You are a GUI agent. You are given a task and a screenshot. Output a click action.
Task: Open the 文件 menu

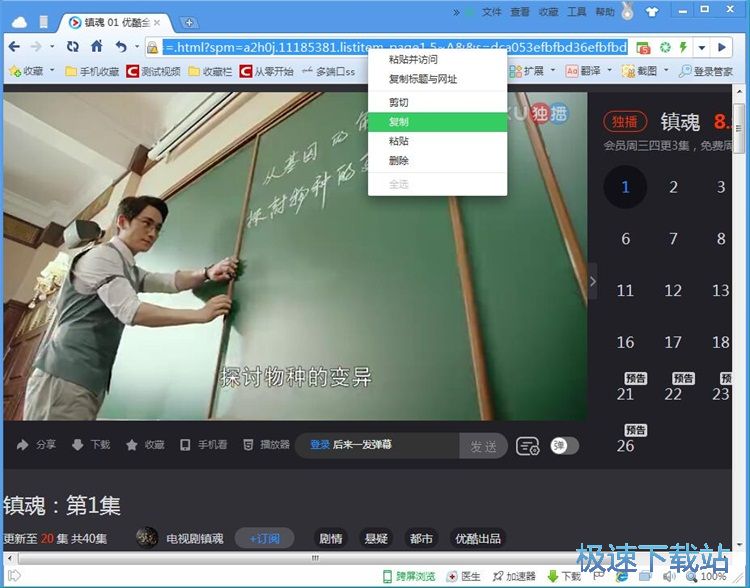click(491, 12)
